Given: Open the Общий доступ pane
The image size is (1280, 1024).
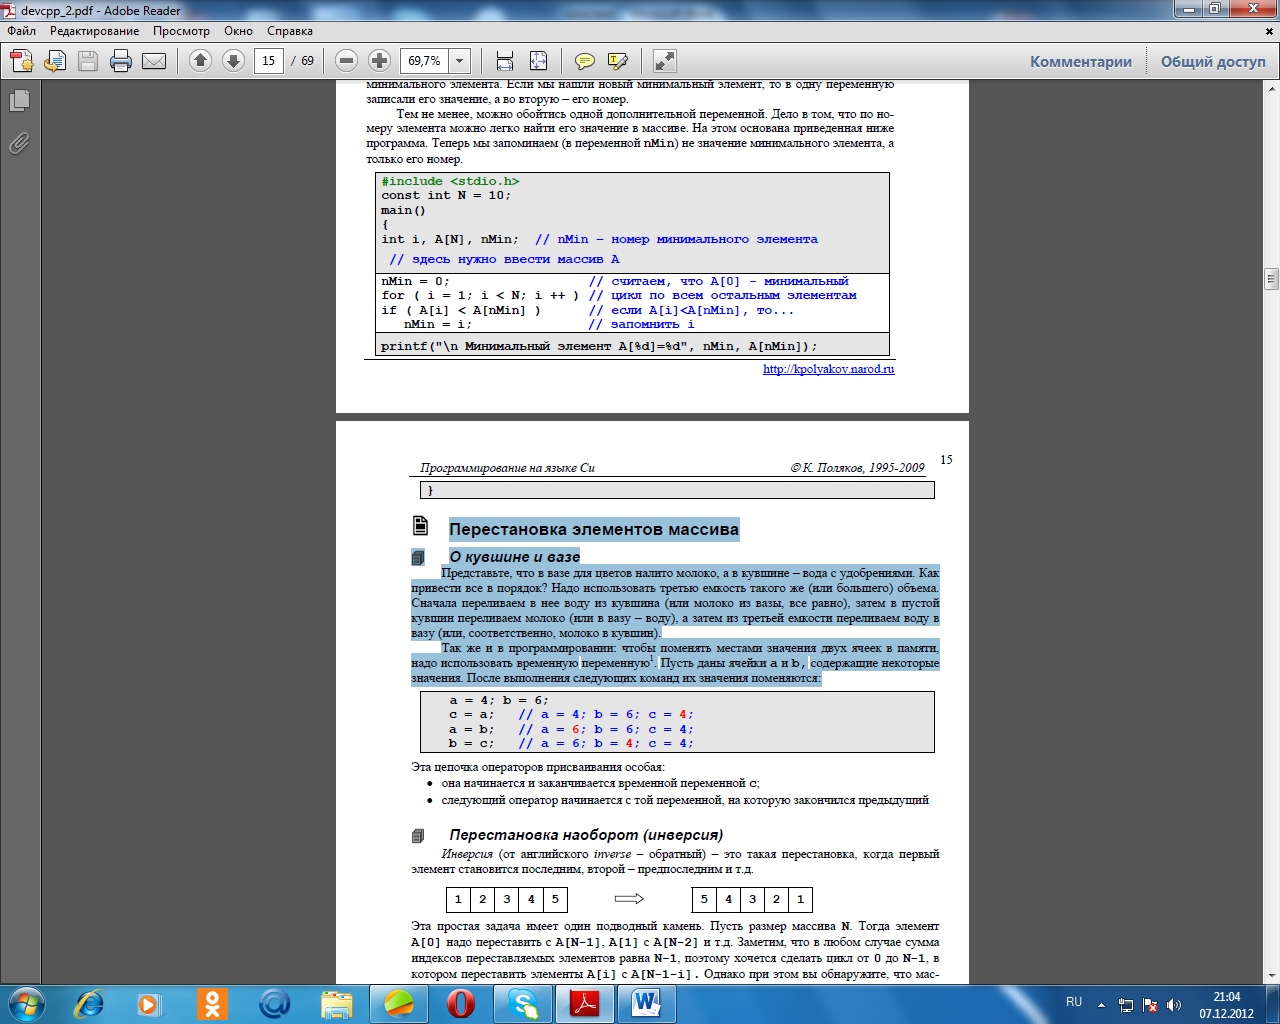Looking at the screenshot, I should (x=1213, y=62).
